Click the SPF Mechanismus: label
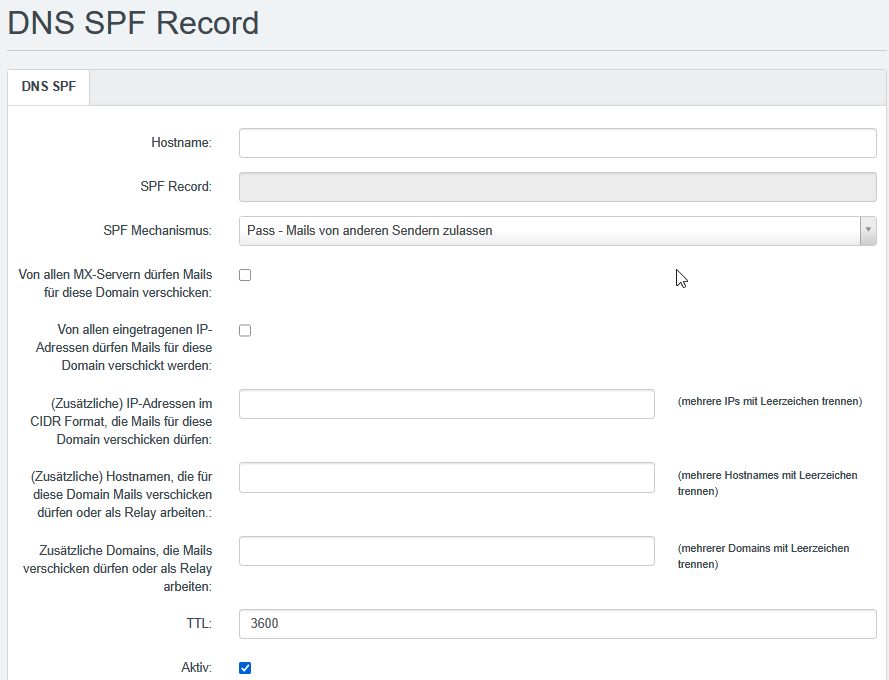Image resolution: width=889 pixels, height=680 pixels. click(x=158, y=231)
